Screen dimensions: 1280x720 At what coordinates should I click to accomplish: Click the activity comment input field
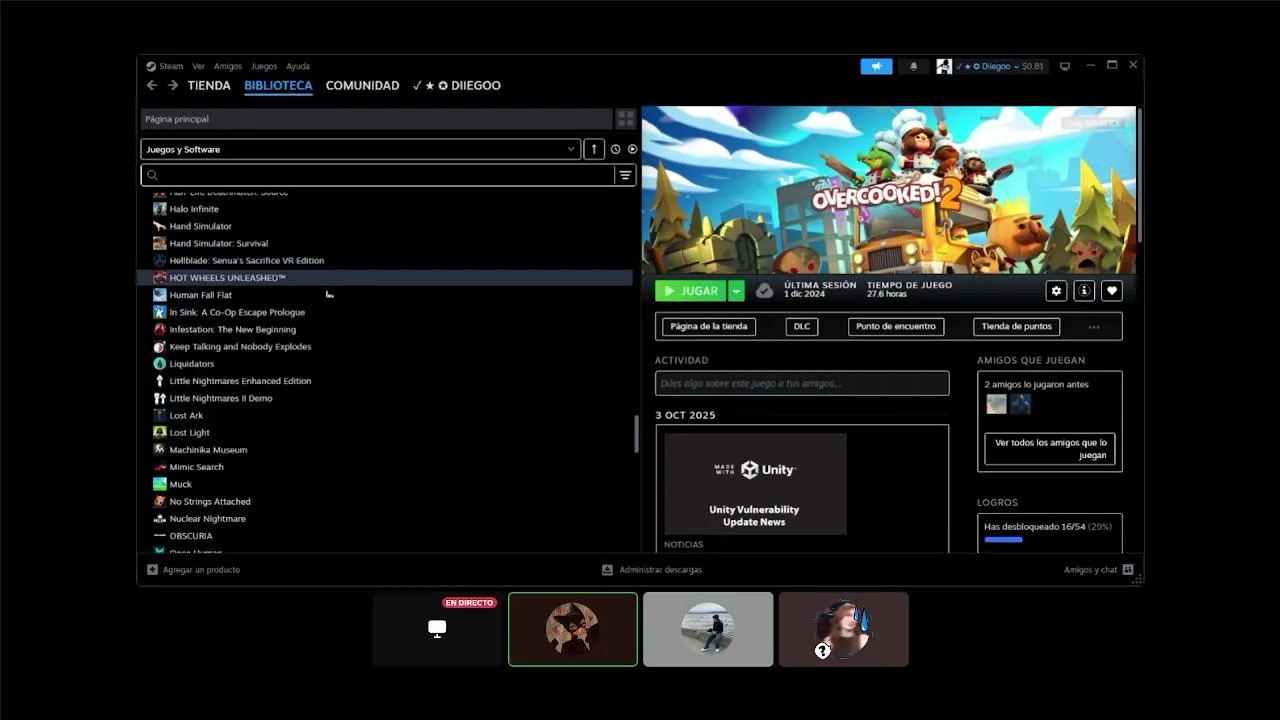pyautogui.click(x=802, y=383)
